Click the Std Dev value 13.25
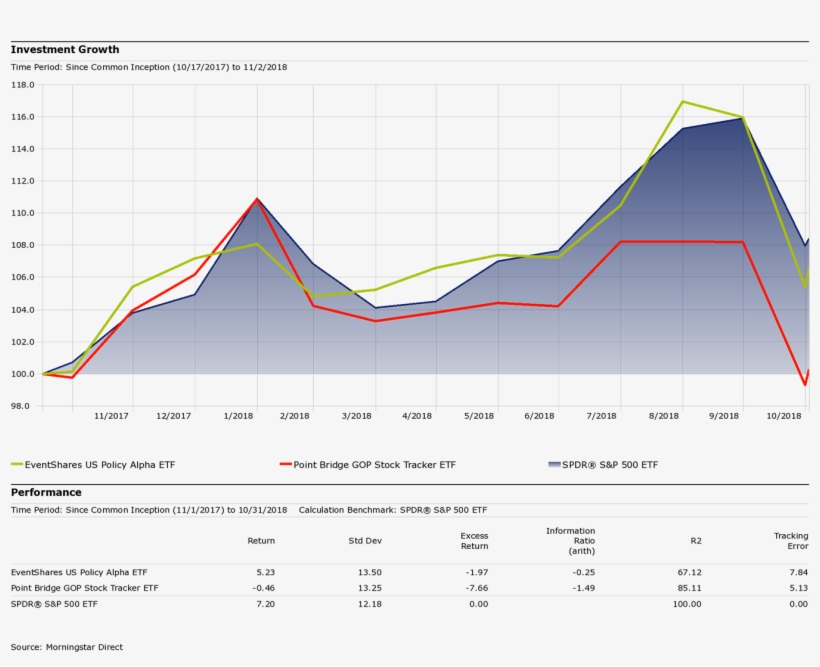Viewport: 820px width, 667px height. pyautogui.click(x=370, y=588)
